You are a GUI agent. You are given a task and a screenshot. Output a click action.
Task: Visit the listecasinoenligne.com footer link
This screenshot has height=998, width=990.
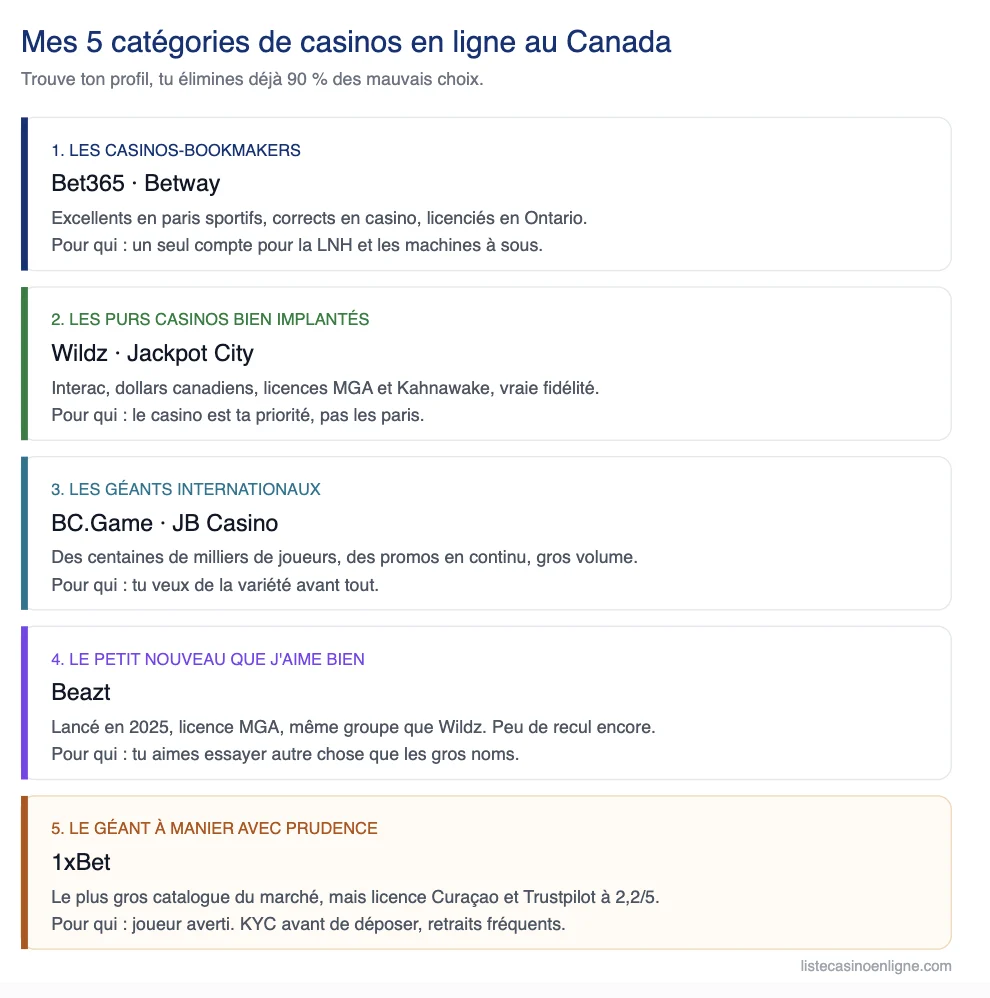tap(876, 966)
